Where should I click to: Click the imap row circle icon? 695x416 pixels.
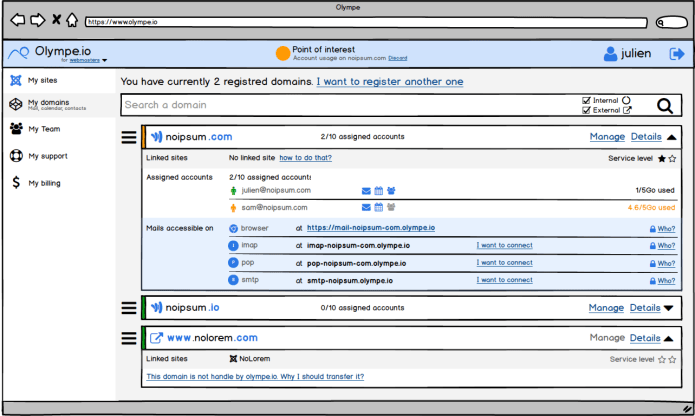pyautogui.click(x=233, y=245)
